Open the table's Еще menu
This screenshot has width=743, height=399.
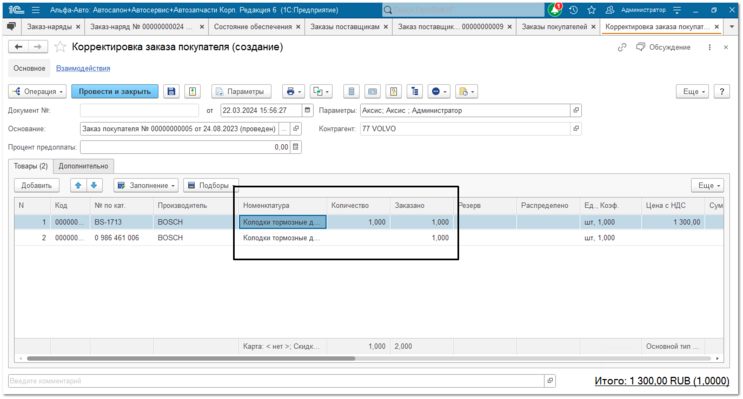pyautogui.click(x=707, y=185)
